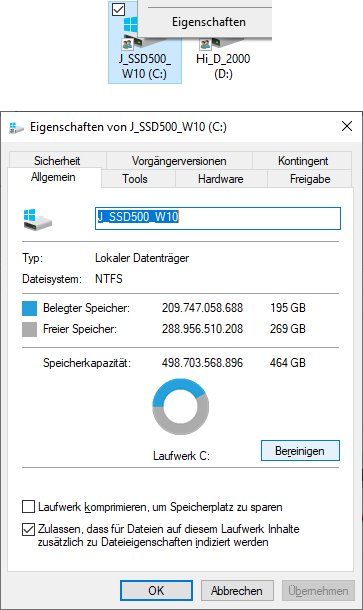This screenshot has width=363, height=610.
Task: Click the 269 GB free size
Action: (288, 329)
